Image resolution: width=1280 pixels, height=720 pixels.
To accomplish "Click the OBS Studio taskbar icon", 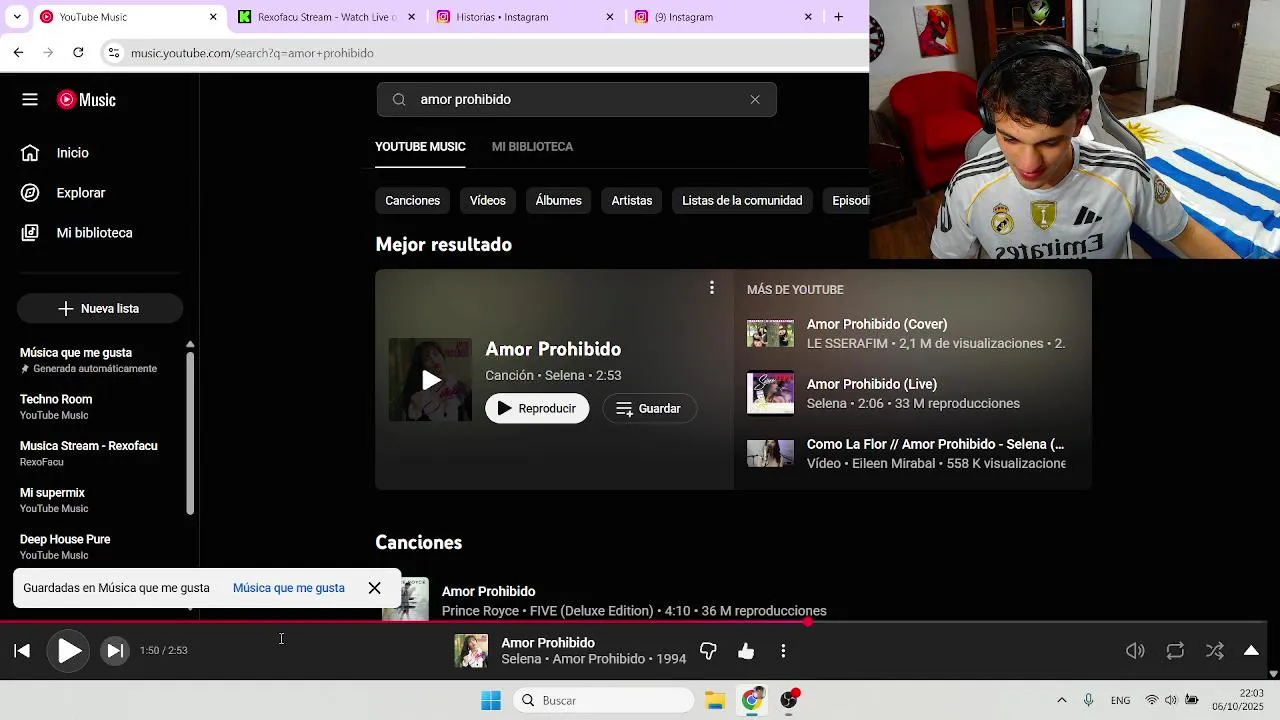I will pos(790,699).
